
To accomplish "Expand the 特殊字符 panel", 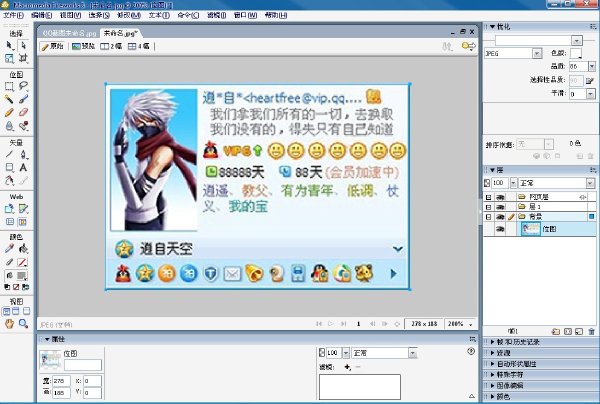I will (492, 375).
